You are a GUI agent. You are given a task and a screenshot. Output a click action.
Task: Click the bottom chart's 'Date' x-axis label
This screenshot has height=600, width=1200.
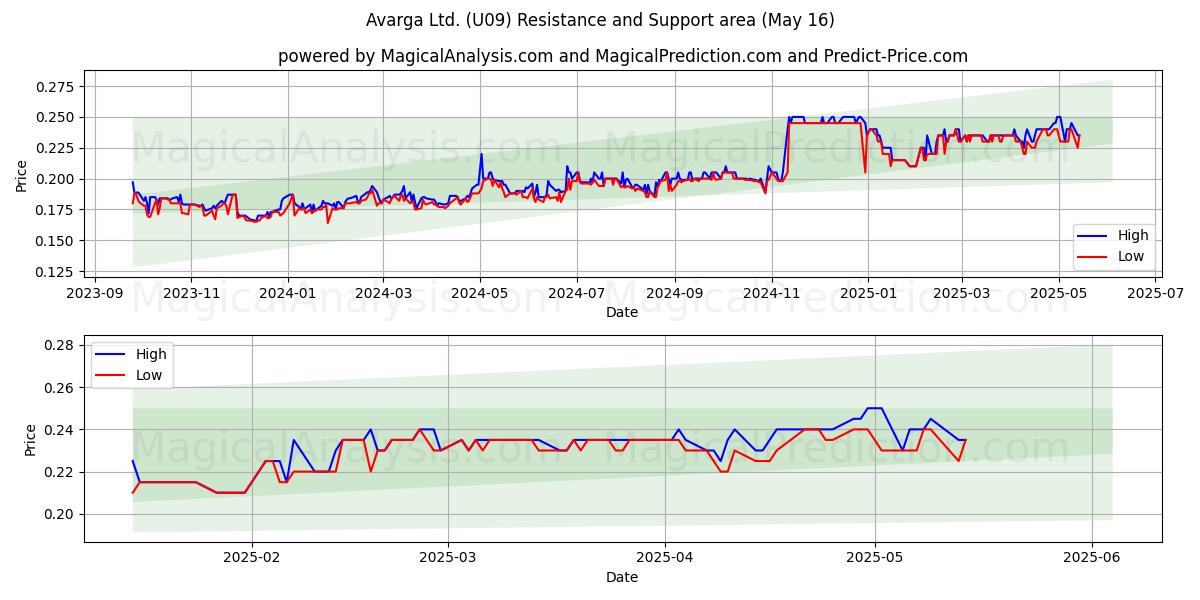622,577
